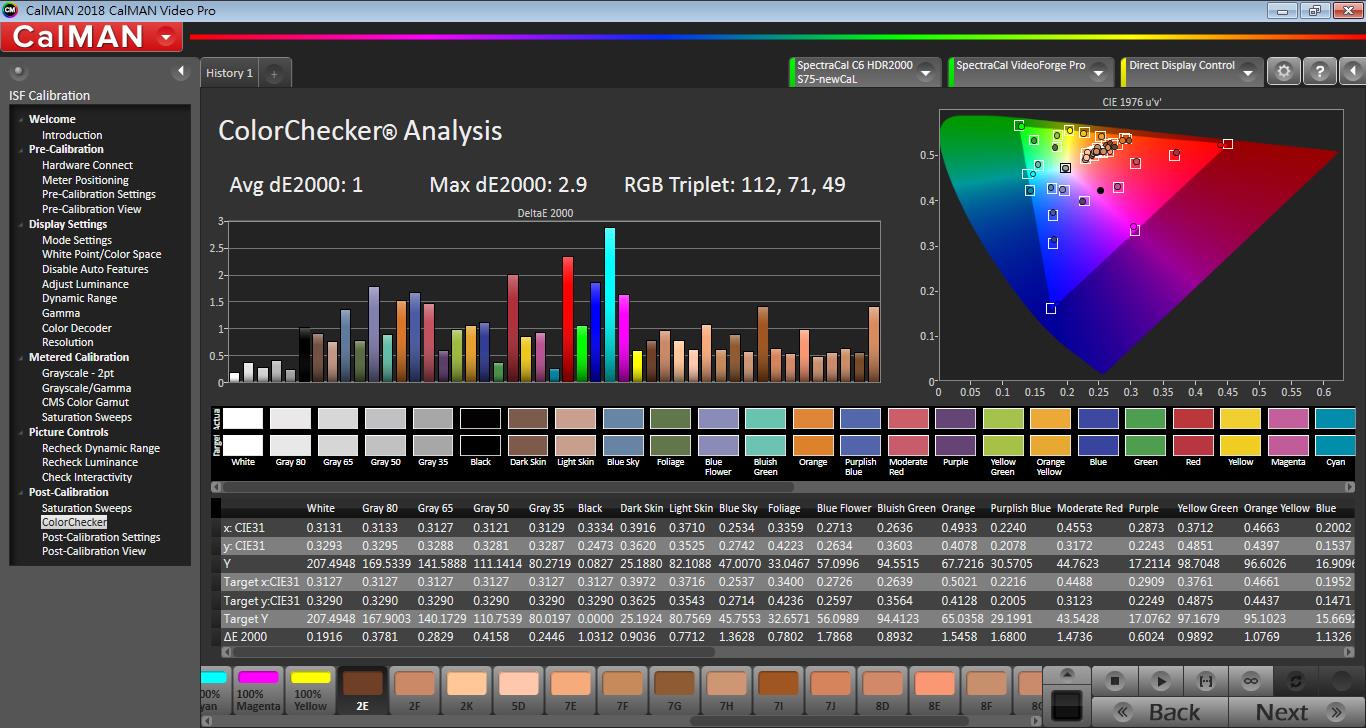
Task: Collapse the Metered Calibration tree section
Action: click(x=19, y=358)
